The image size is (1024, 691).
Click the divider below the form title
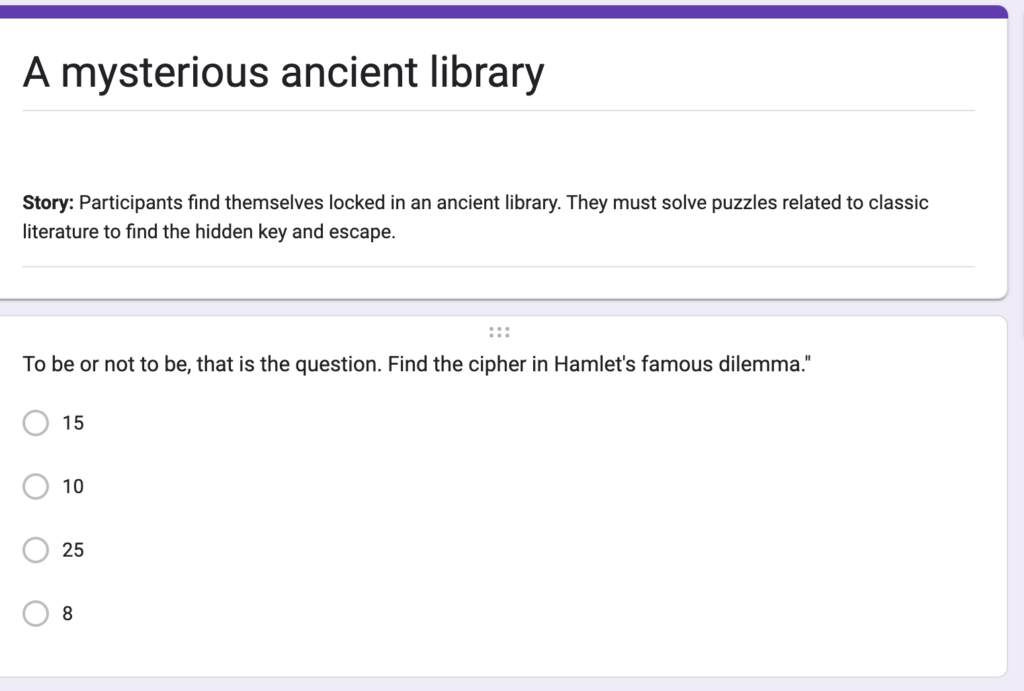pyautogui.click(x=500, y=110)
